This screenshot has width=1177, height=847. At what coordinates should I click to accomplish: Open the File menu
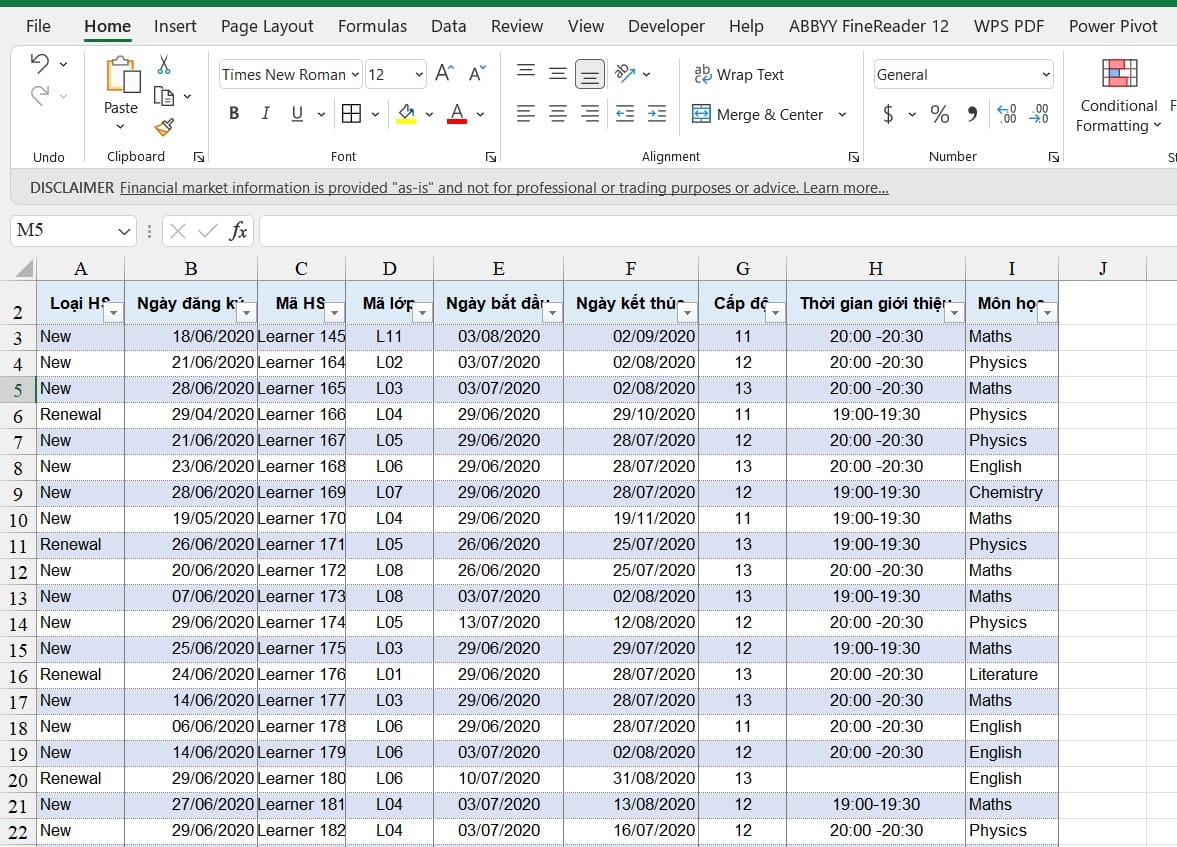click(x=38, y=26)
